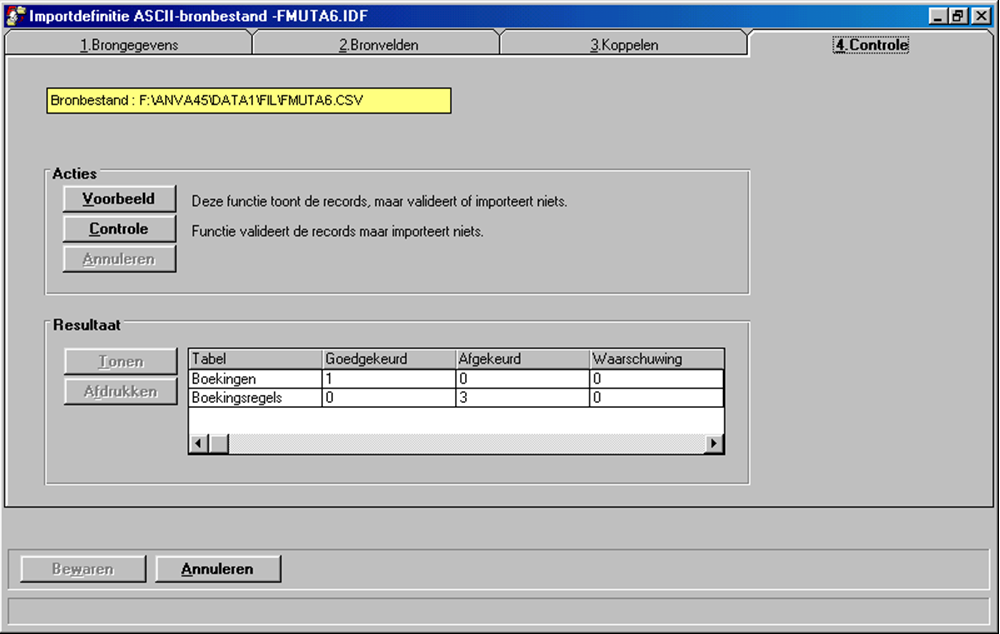Select the 4.Controle tab
Image resolution: width=1000 pixels, height=634 pixels.
869,44
